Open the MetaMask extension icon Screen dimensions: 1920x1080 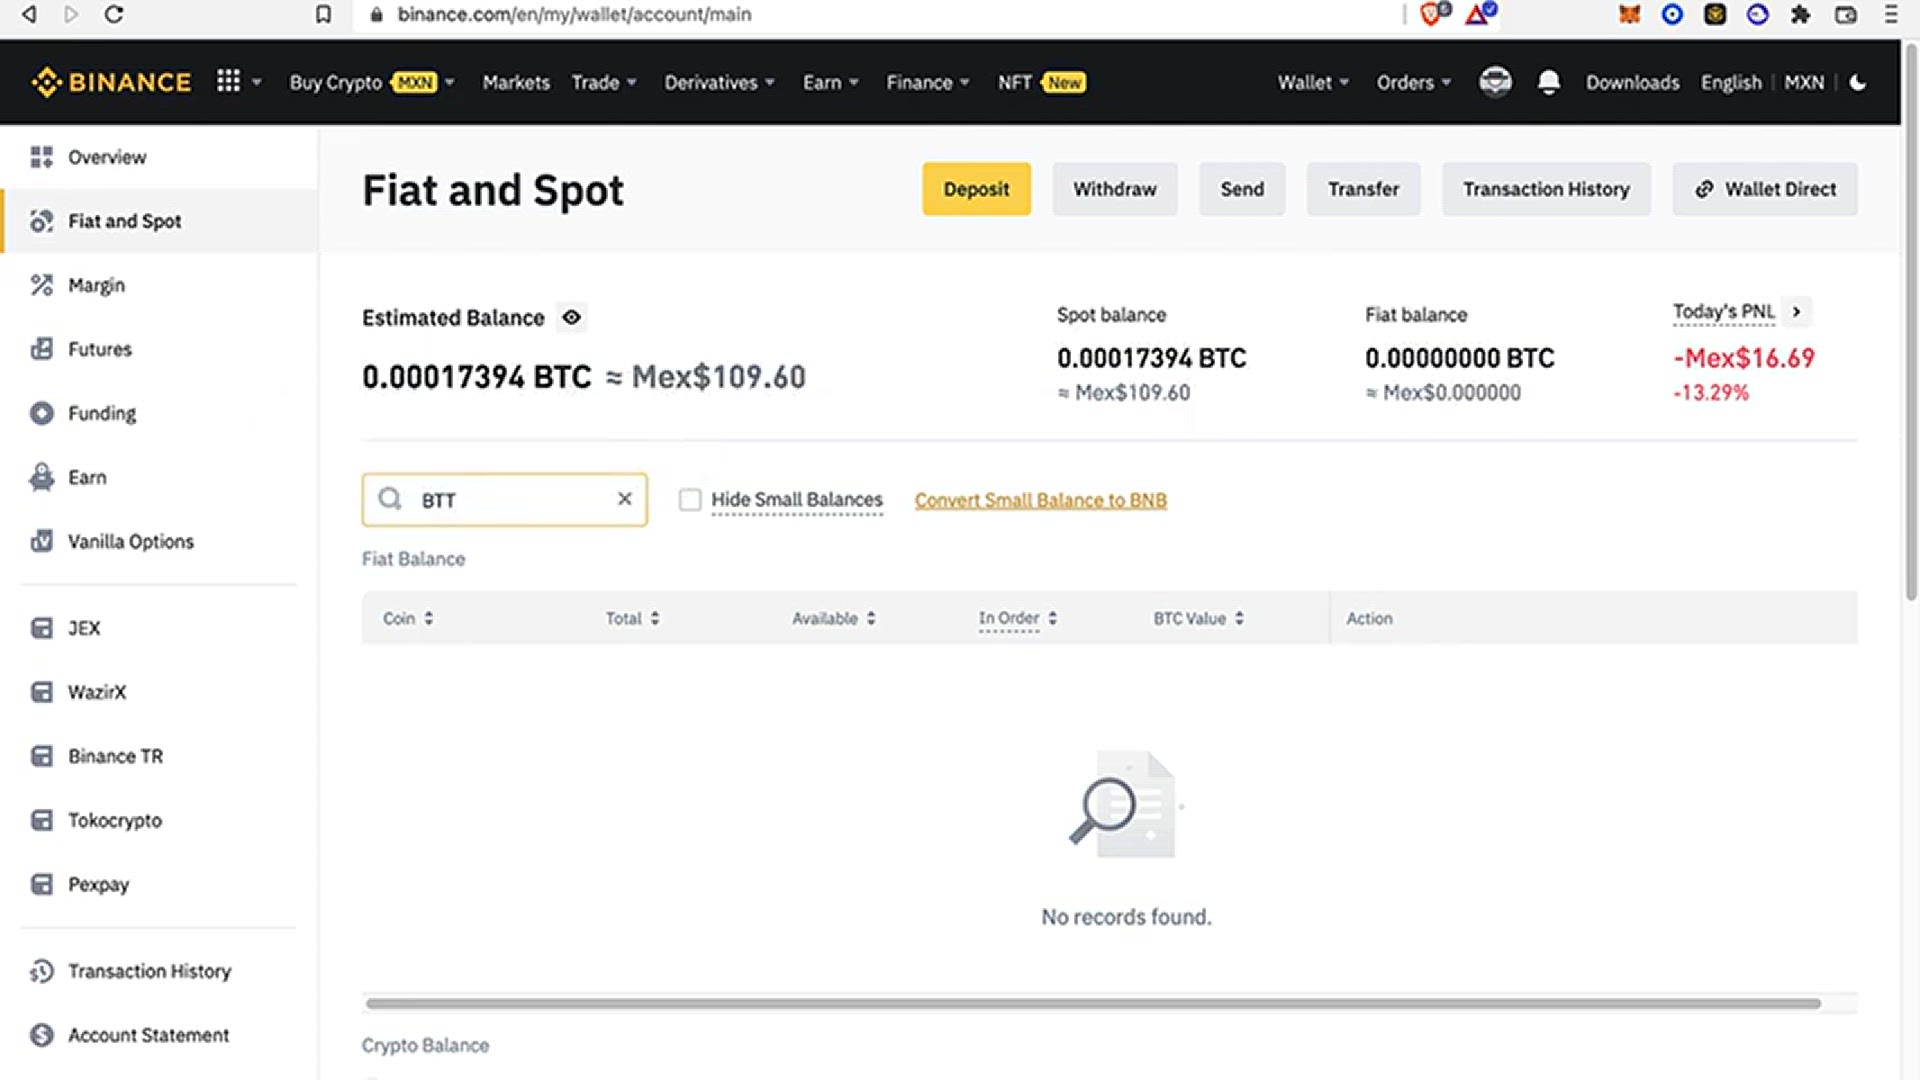tap(1628, 15)
